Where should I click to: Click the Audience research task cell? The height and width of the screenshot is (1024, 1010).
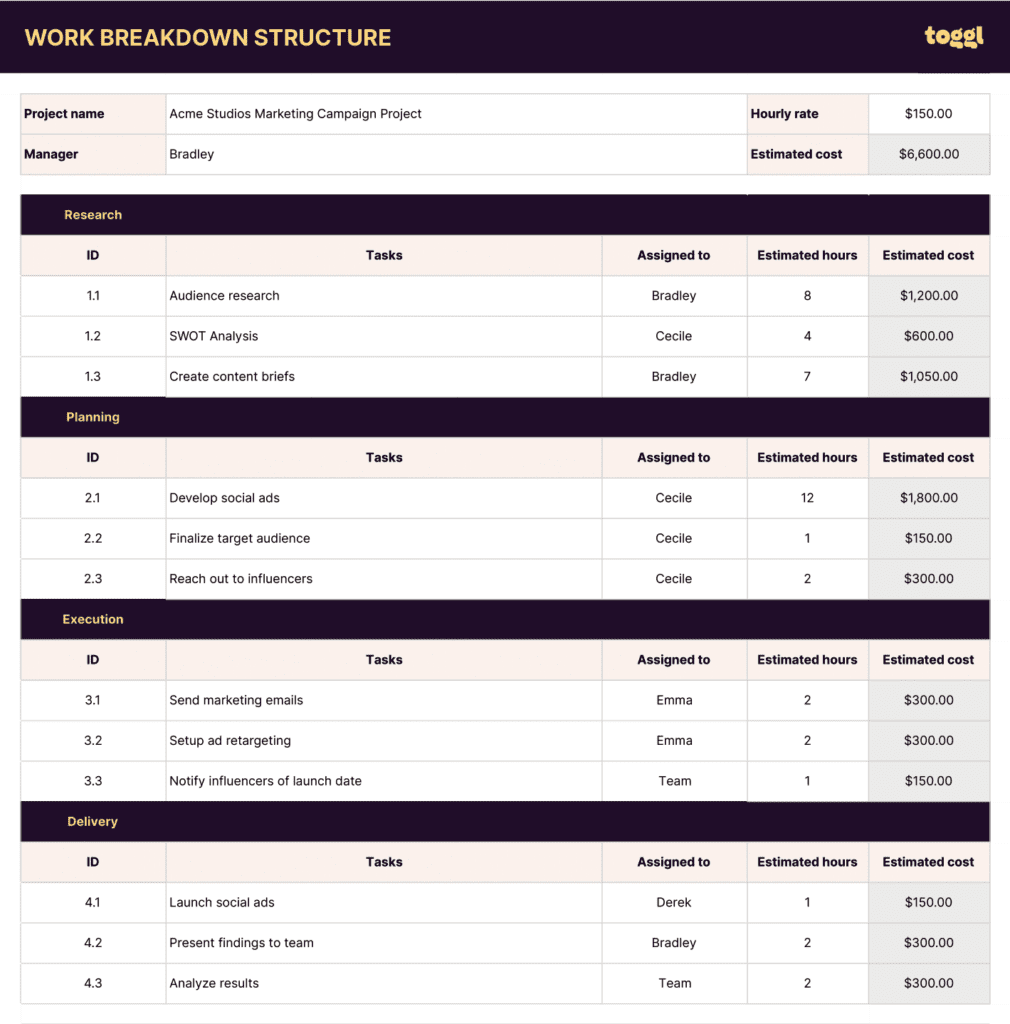(x=225, y=296)
